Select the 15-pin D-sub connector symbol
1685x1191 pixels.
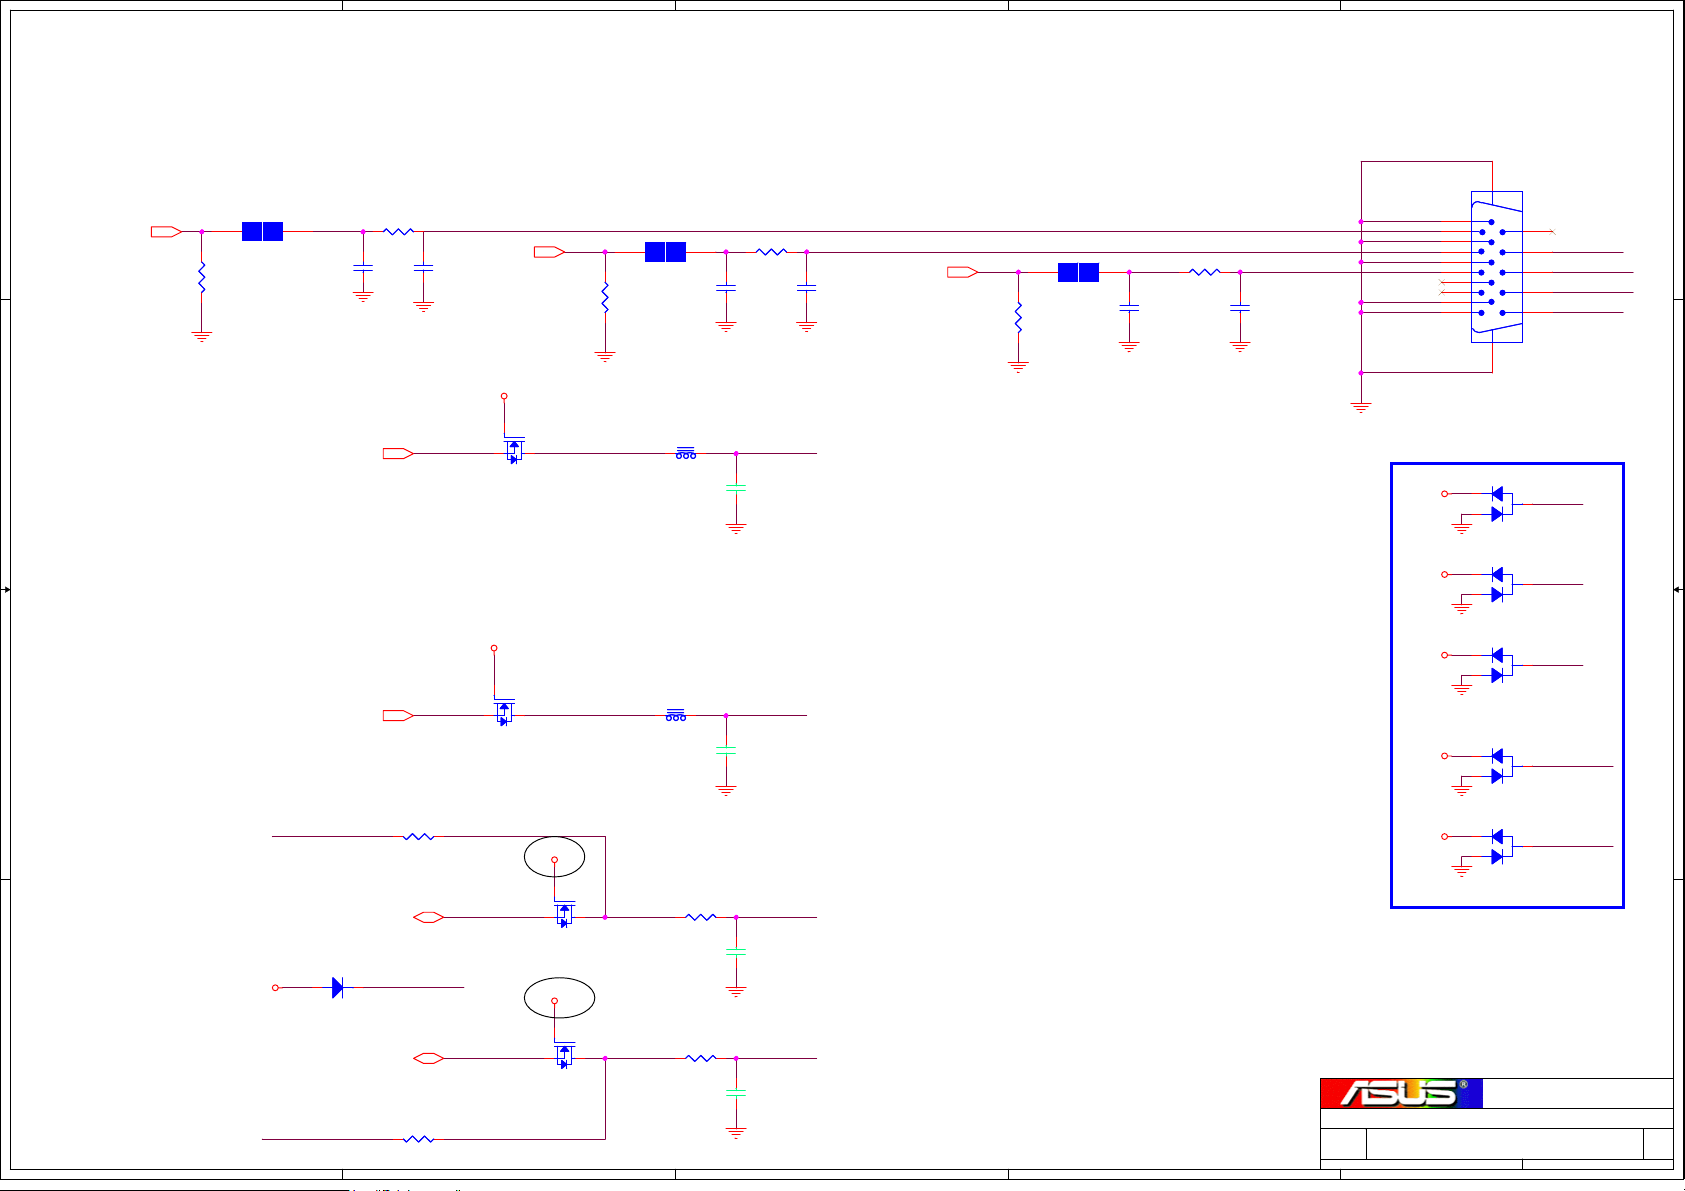1496,267
